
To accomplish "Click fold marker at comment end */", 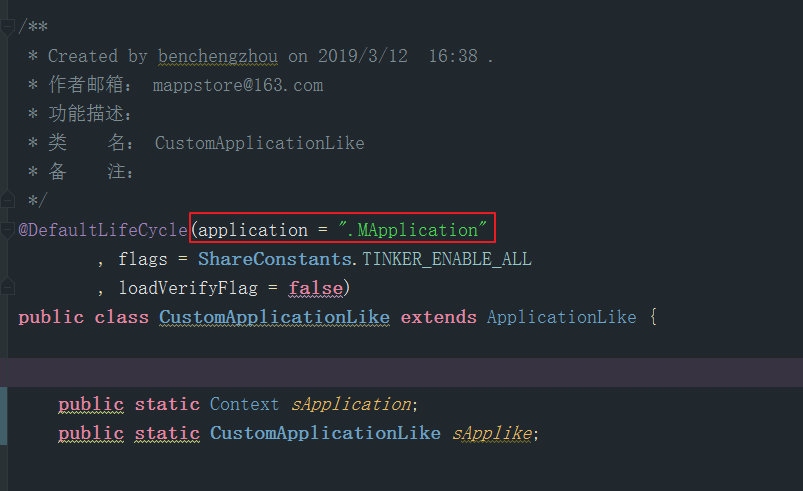I will [8, 200].
